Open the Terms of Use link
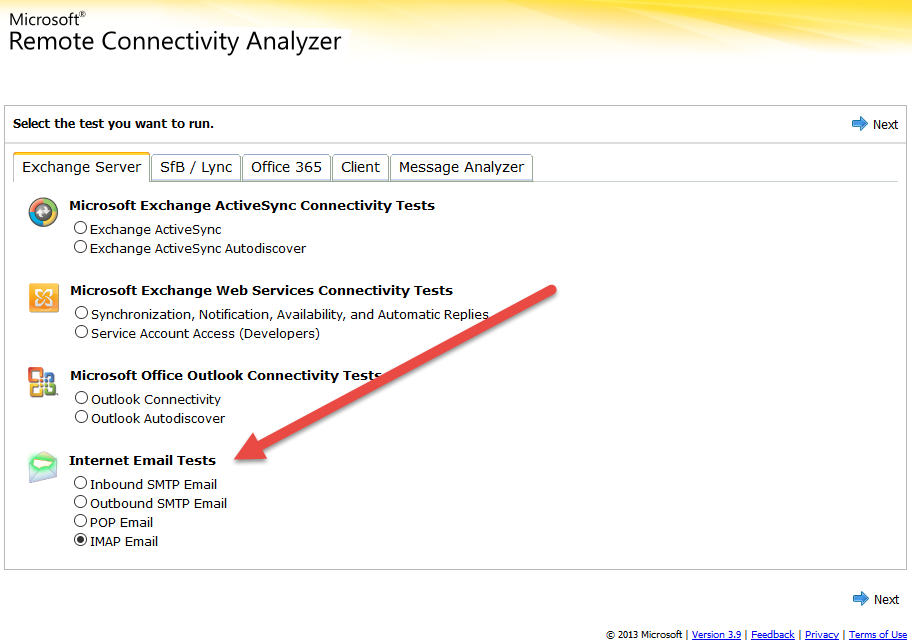Viewport: 912px width, 642px height. tap(878, 634)
